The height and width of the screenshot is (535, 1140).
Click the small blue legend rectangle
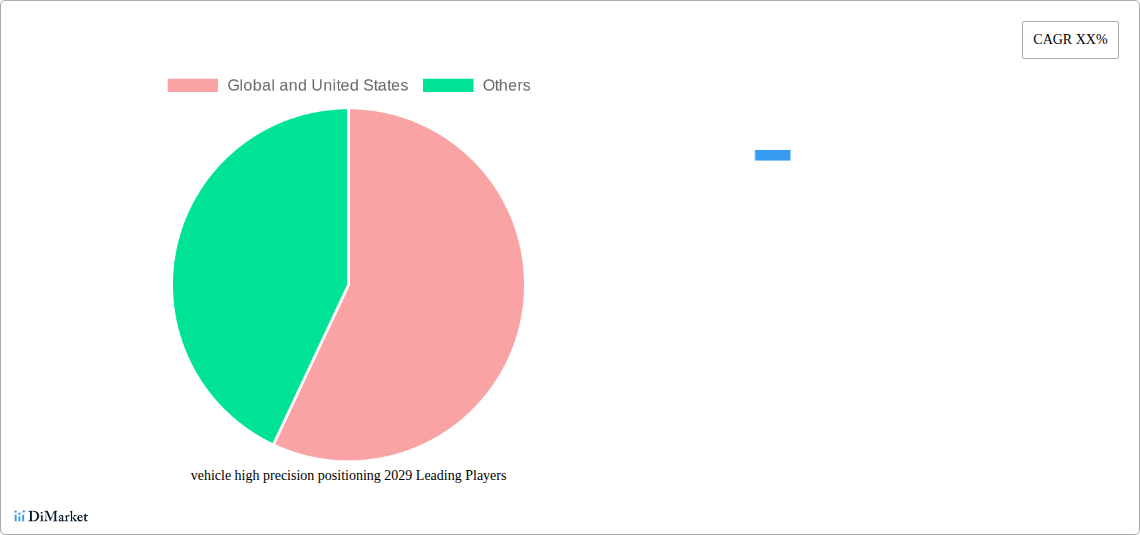point(773,155)
